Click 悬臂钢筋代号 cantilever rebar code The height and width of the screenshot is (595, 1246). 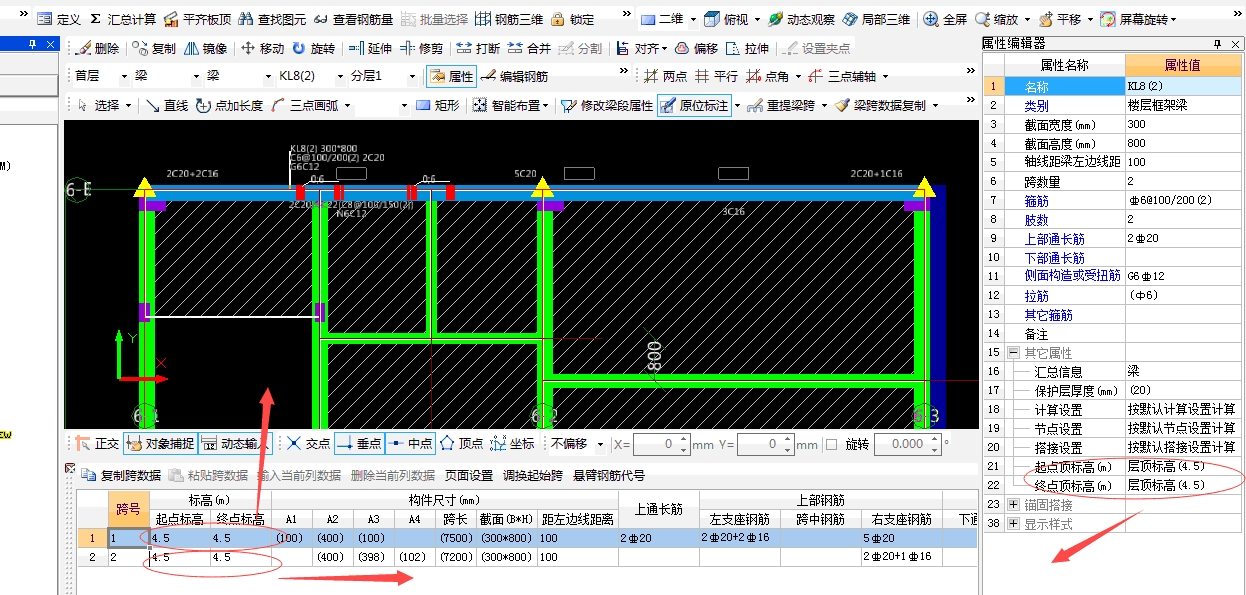point(609,476)
